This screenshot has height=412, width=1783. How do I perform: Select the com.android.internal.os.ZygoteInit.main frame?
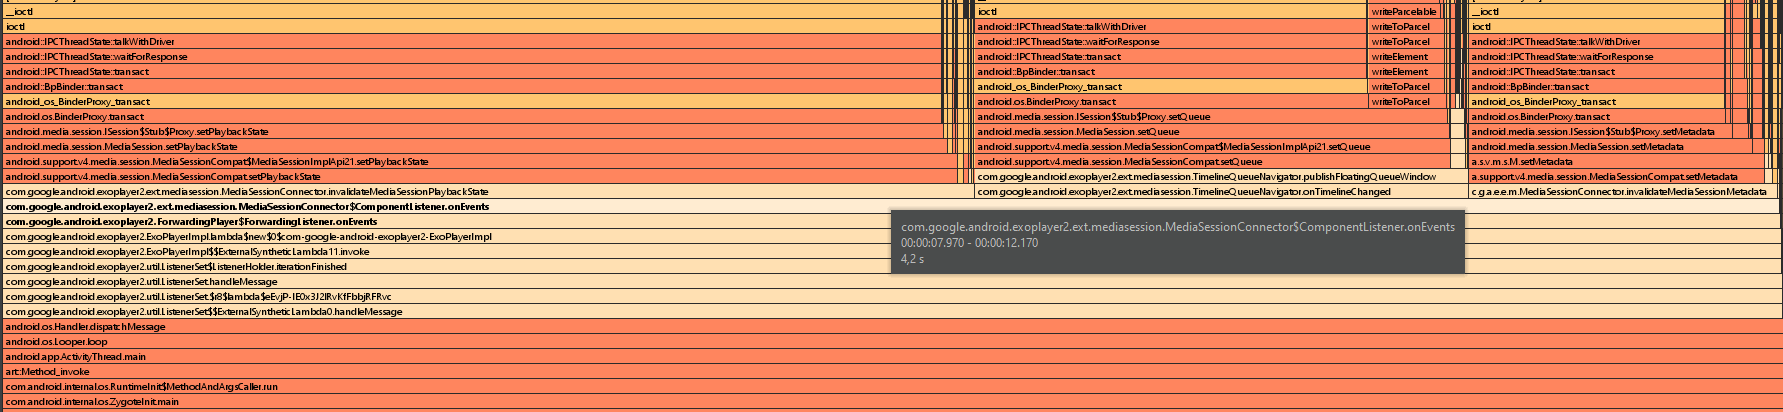tap(891, 402)
